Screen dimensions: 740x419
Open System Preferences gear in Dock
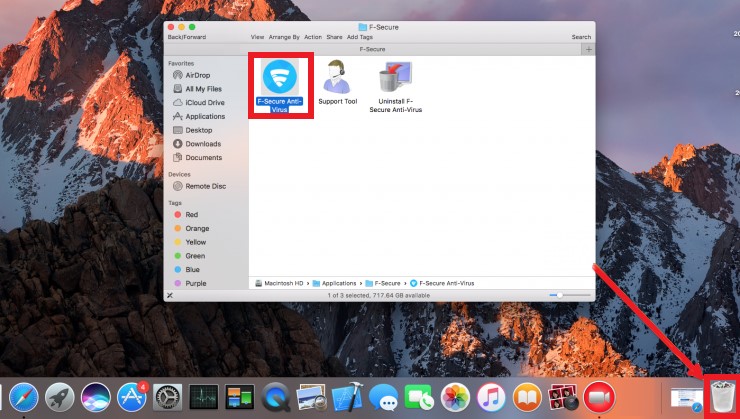[x=168, y=397]
